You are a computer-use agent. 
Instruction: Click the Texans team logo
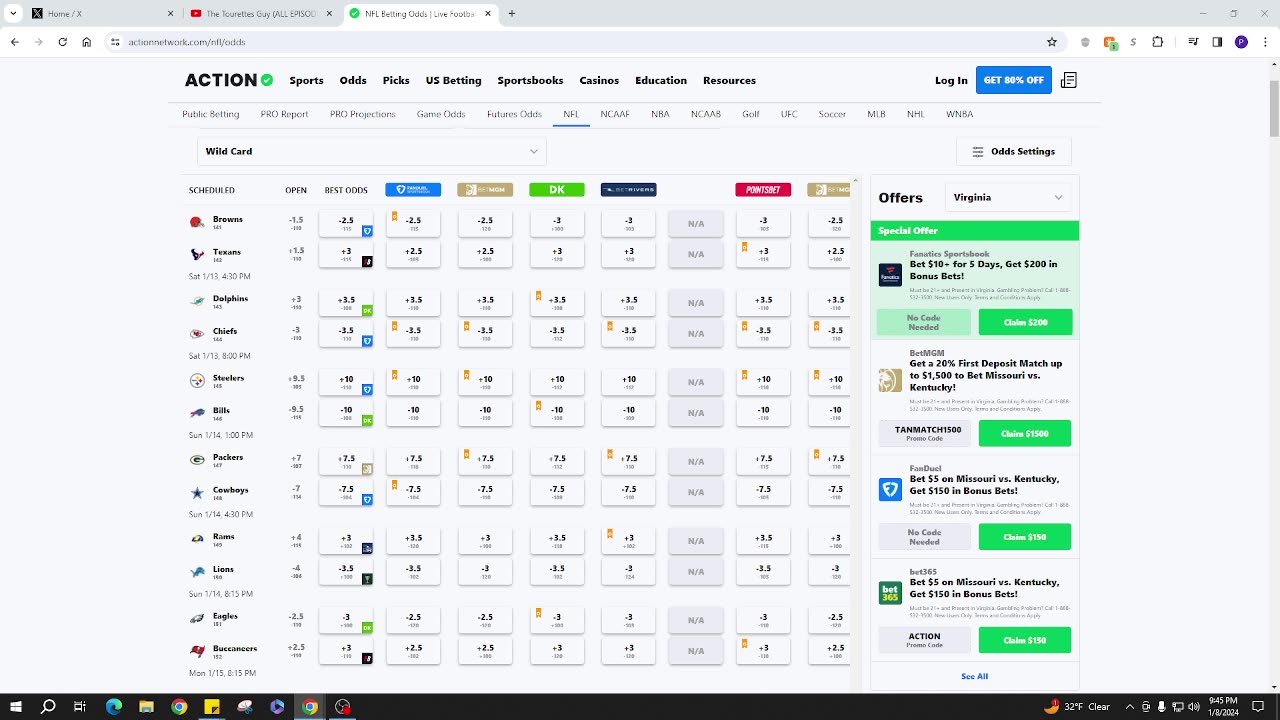(x=197, y=255)
